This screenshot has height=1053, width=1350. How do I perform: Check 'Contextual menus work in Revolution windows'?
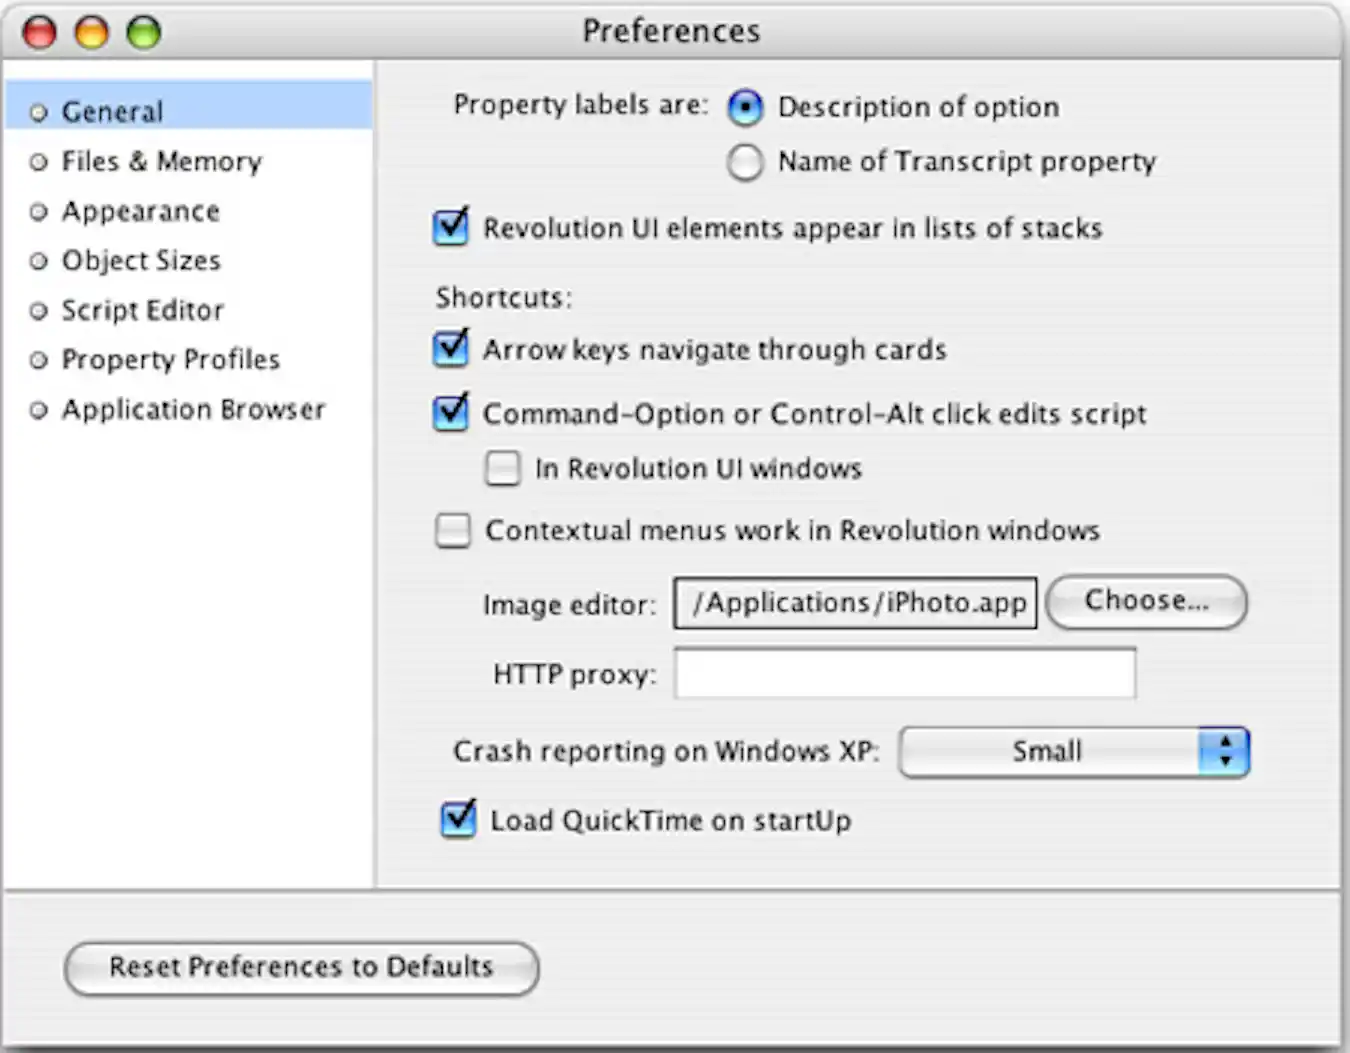pos(453,530)
